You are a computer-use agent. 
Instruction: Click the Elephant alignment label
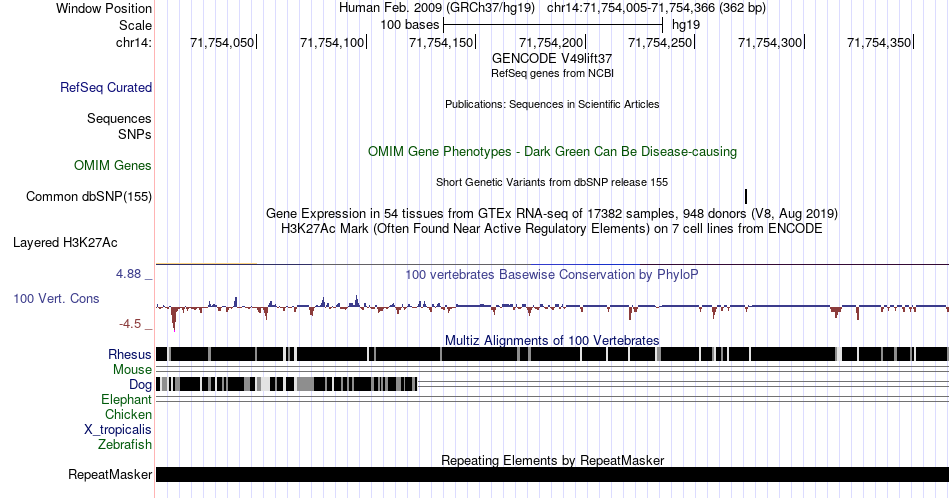click(126, 399)
